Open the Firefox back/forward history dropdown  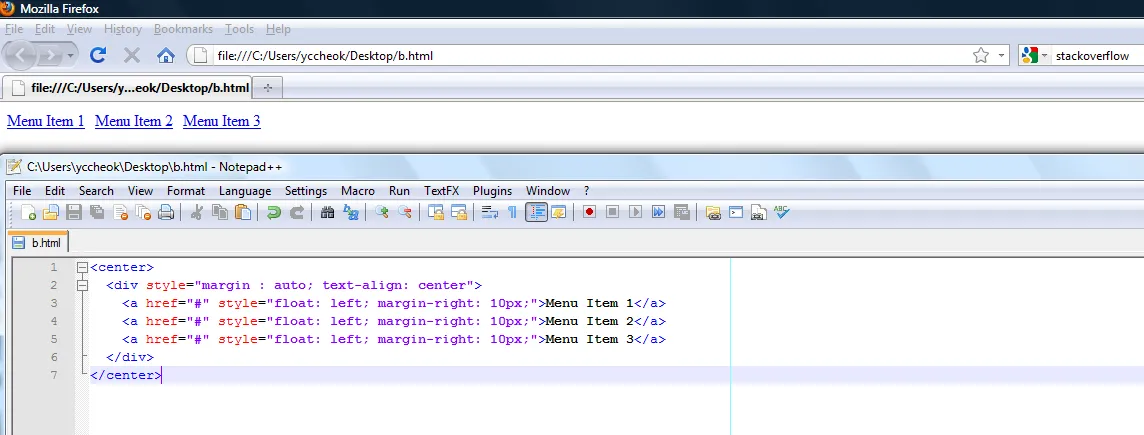71,55
